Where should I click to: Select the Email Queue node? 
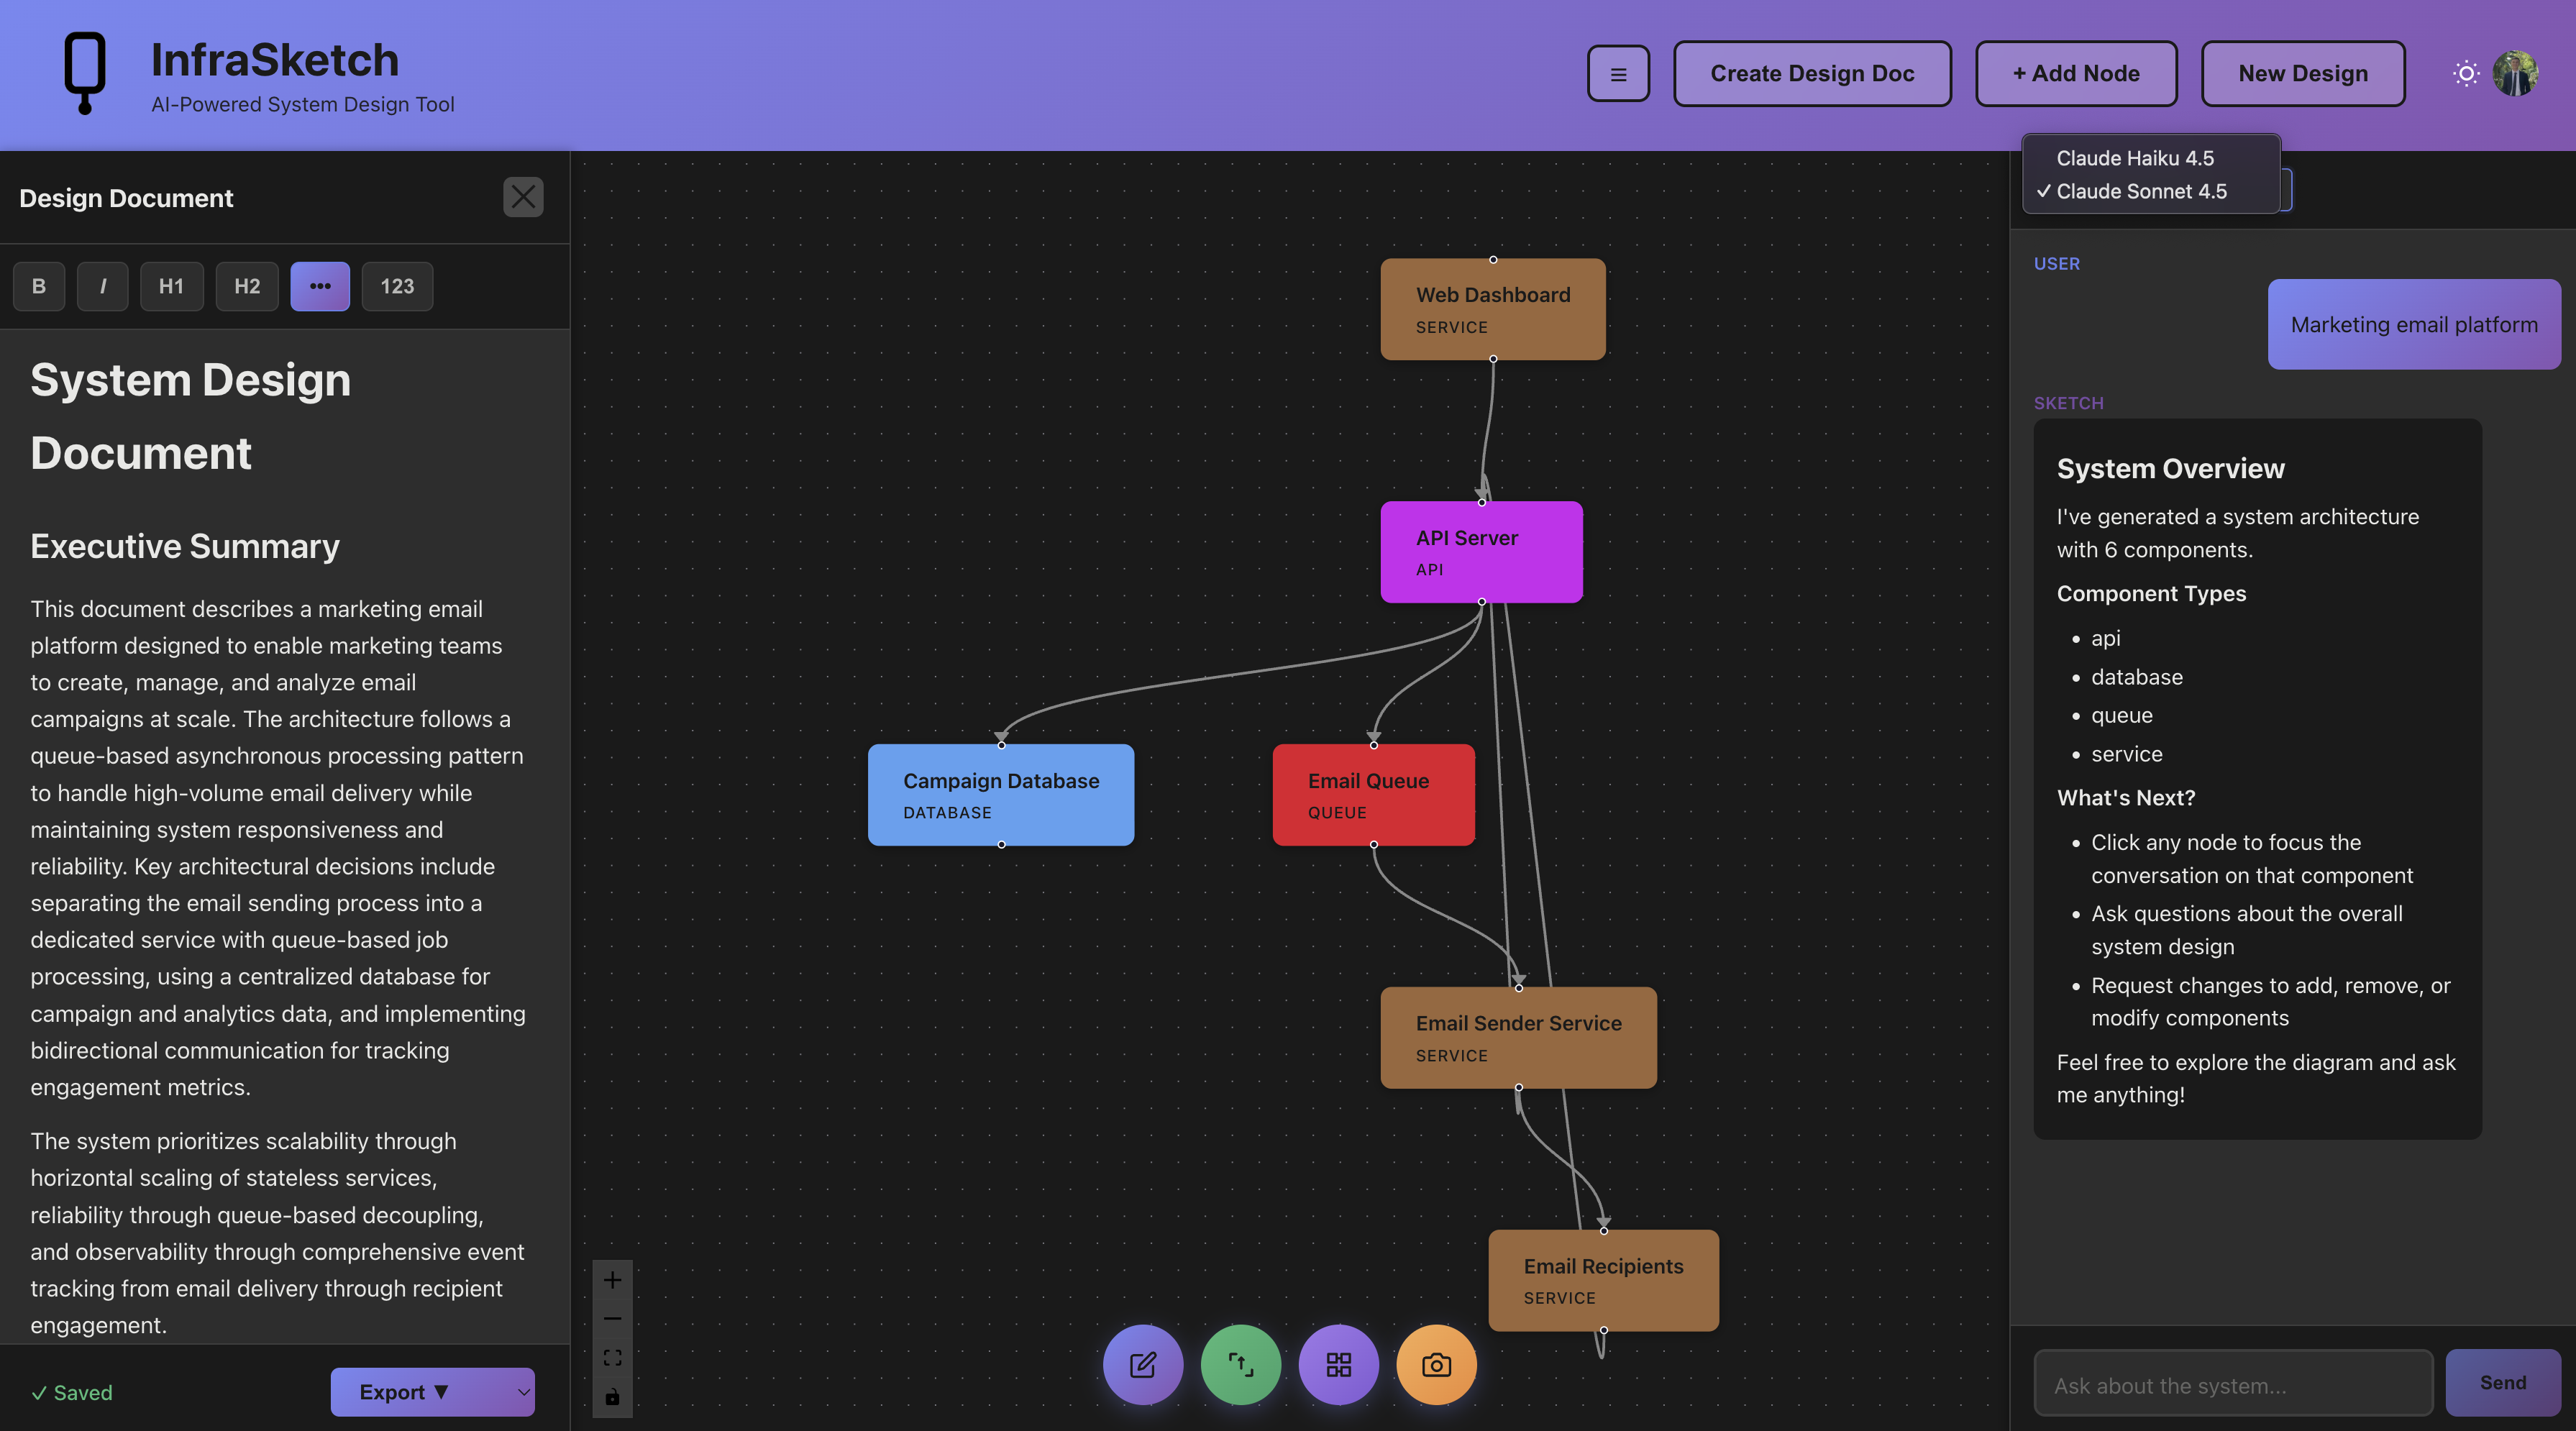coord(1372,794)
